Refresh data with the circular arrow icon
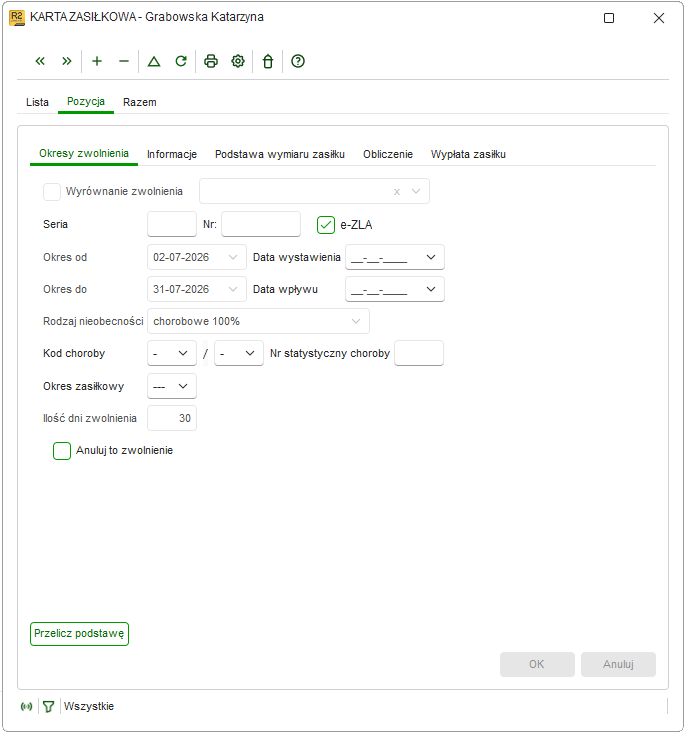This screenshot has height=732, width=684. click(181, 61)
